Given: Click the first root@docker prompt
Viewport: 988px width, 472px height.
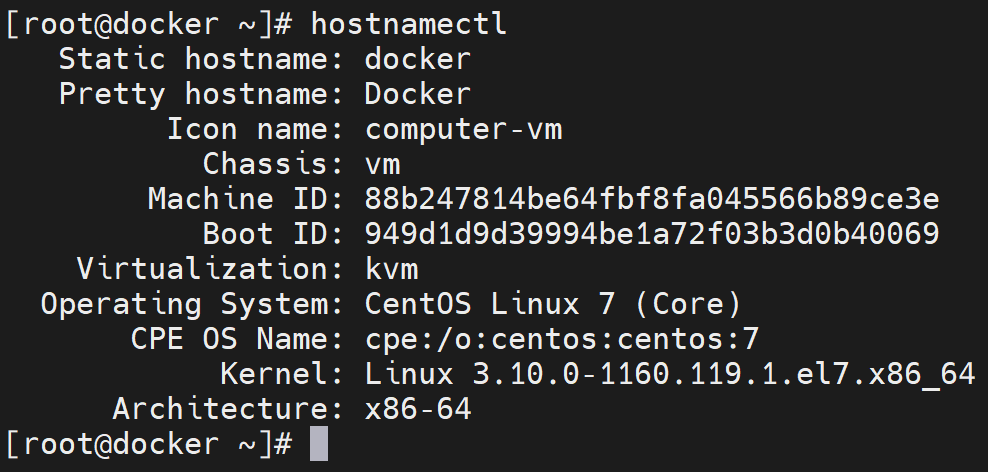Looking at the screenshot, I should pos(148,24).
